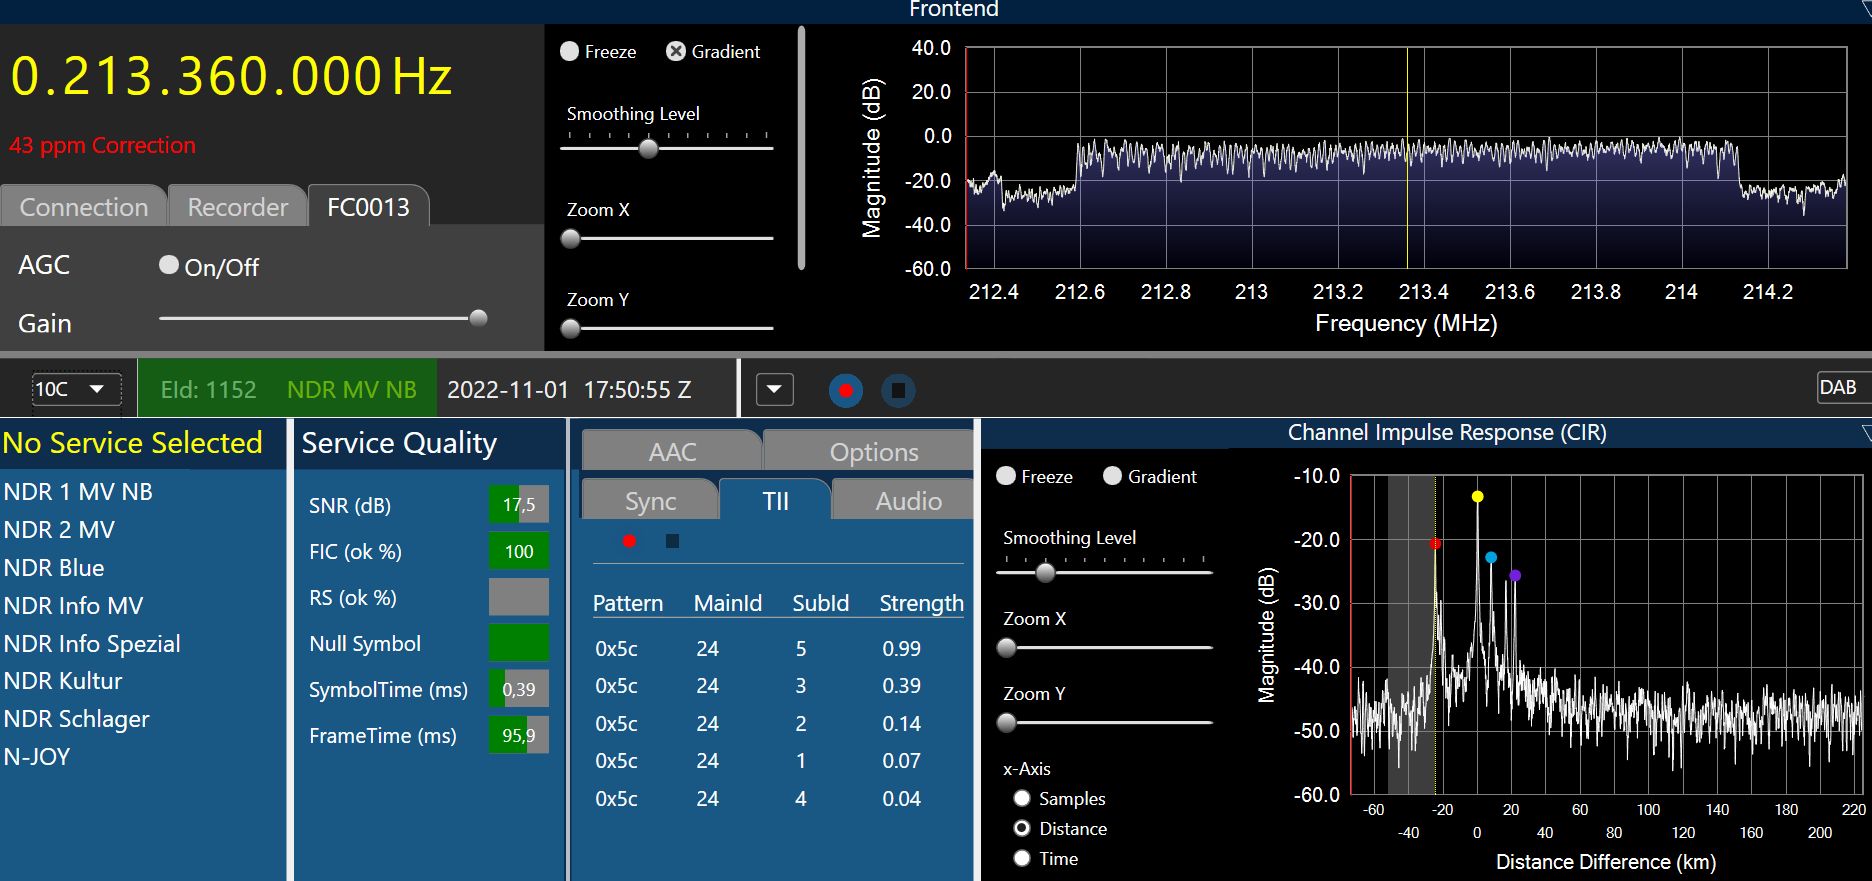The height and width of the screenshot is (881, 1872).
Task: Open the dropdown arrow beside the record button
Action: [x=774, y=390]
